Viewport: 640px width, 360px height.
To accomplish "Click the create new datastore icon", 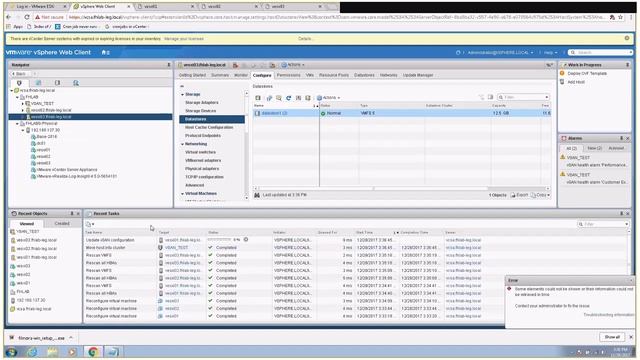I will [258, 98].
